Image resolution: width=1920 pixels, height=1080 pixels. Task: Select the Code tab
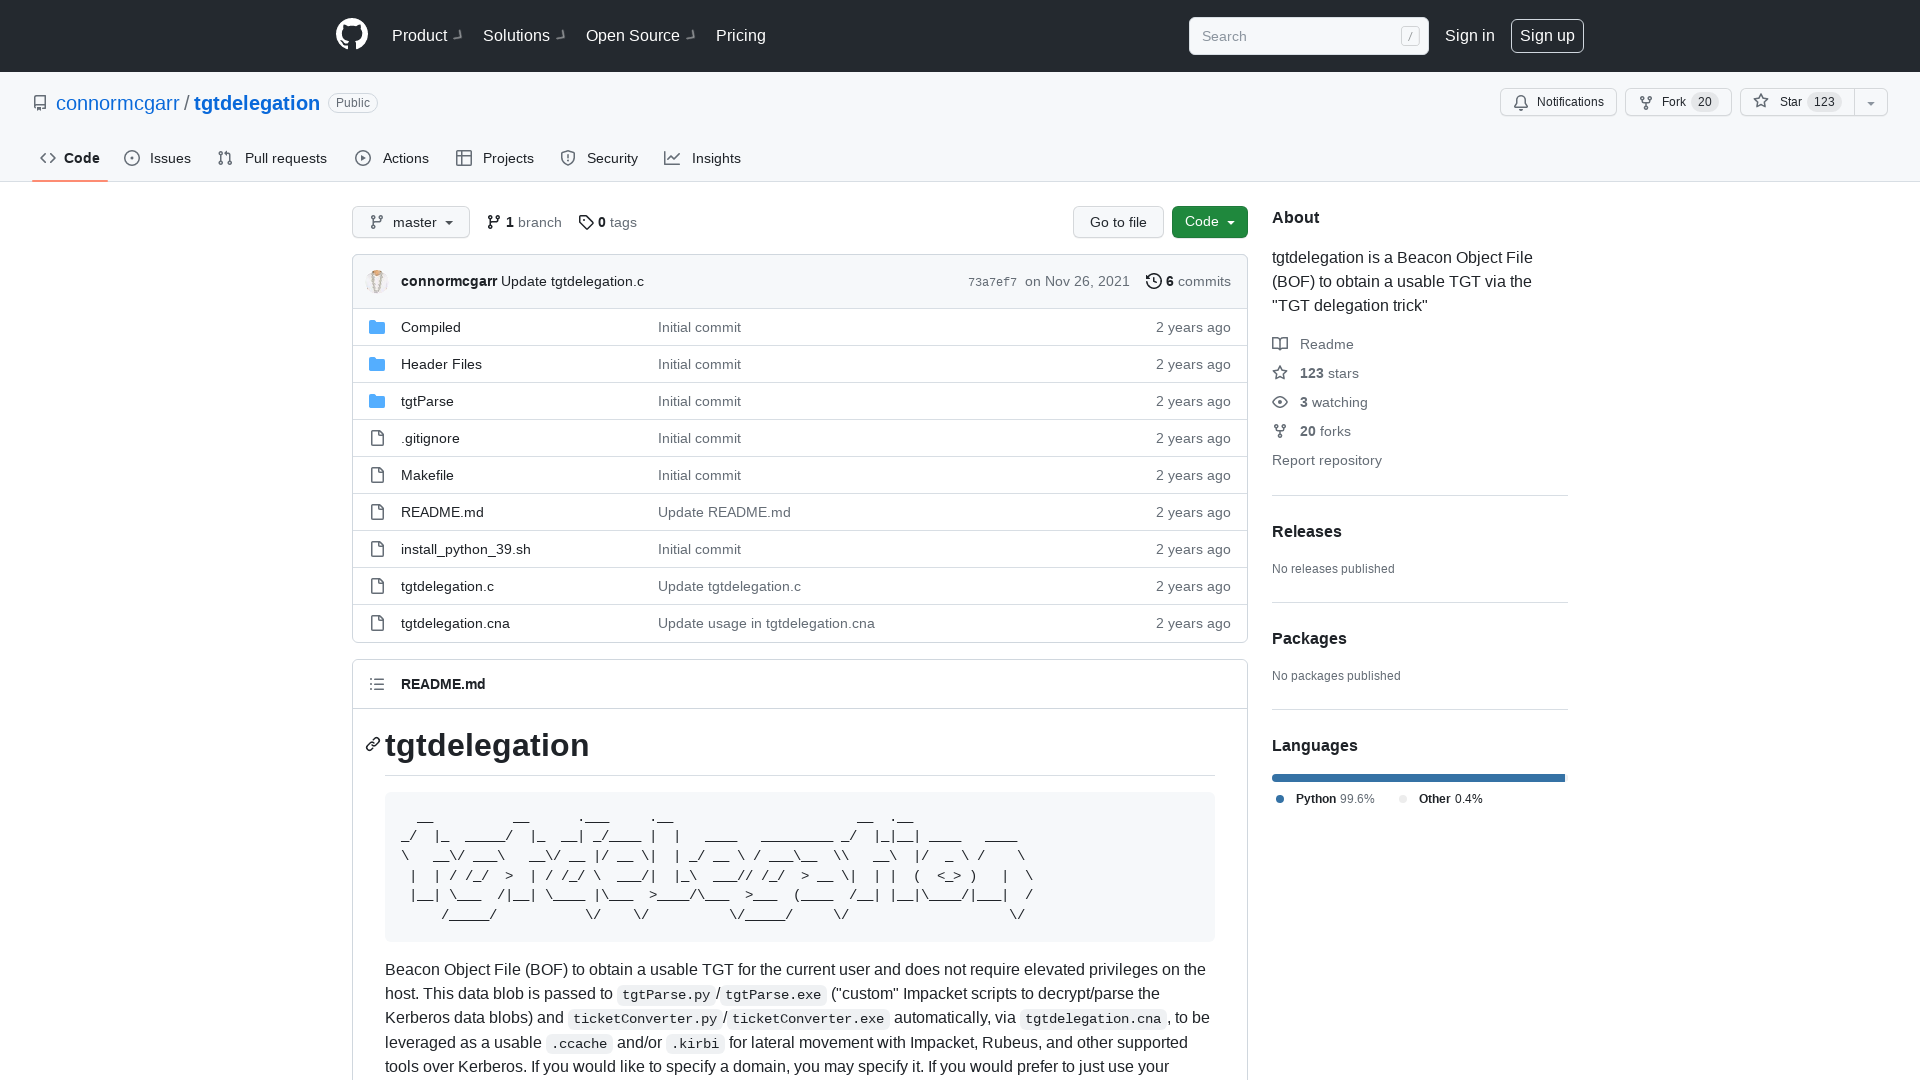(x=70, y=158)
